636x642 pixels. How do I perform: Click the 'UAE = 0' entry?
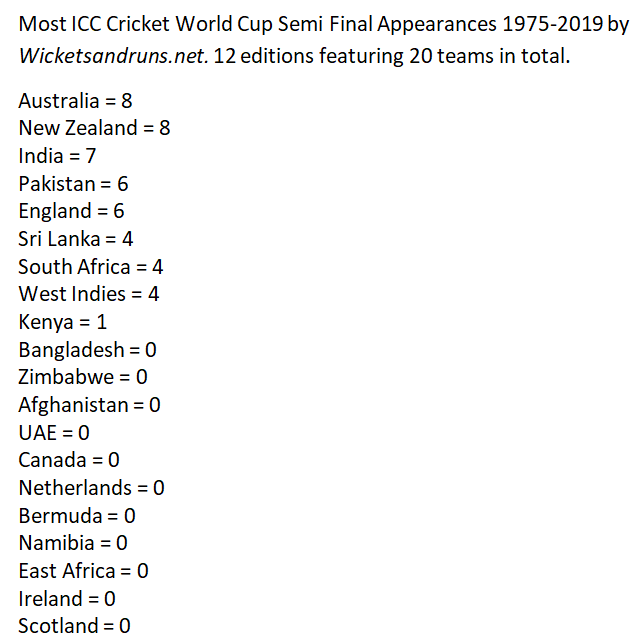coord(54,433)
